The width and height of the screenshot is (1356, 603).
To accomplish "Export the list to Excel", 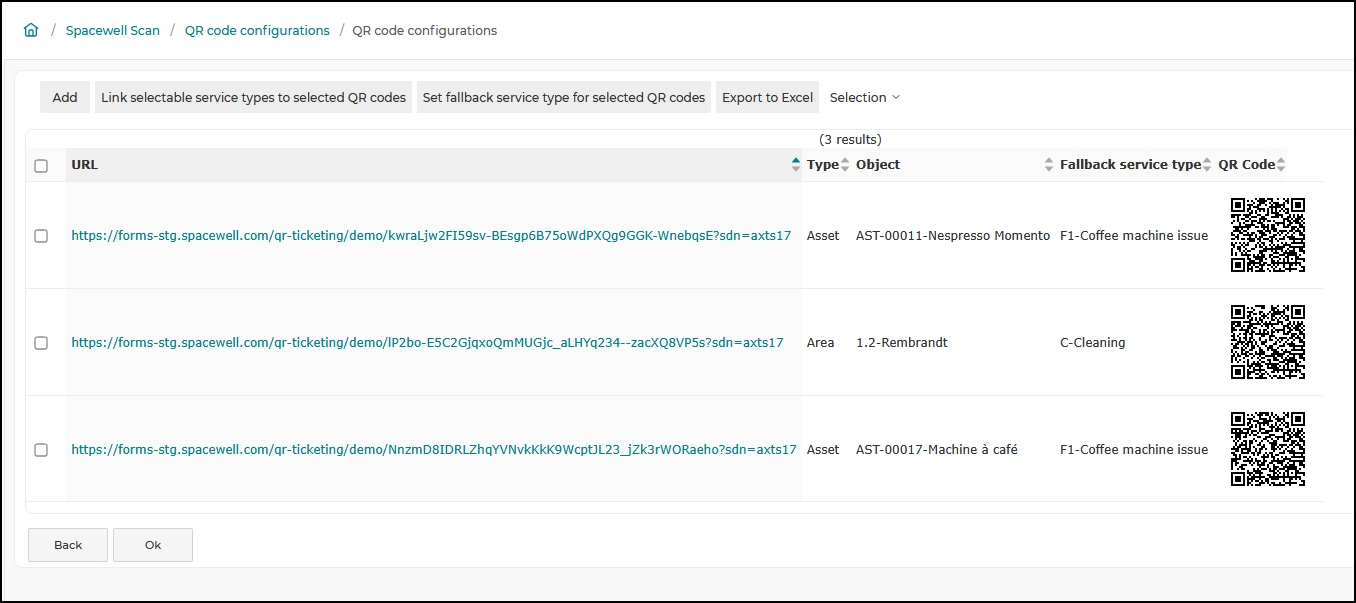I will coord(767,97).
